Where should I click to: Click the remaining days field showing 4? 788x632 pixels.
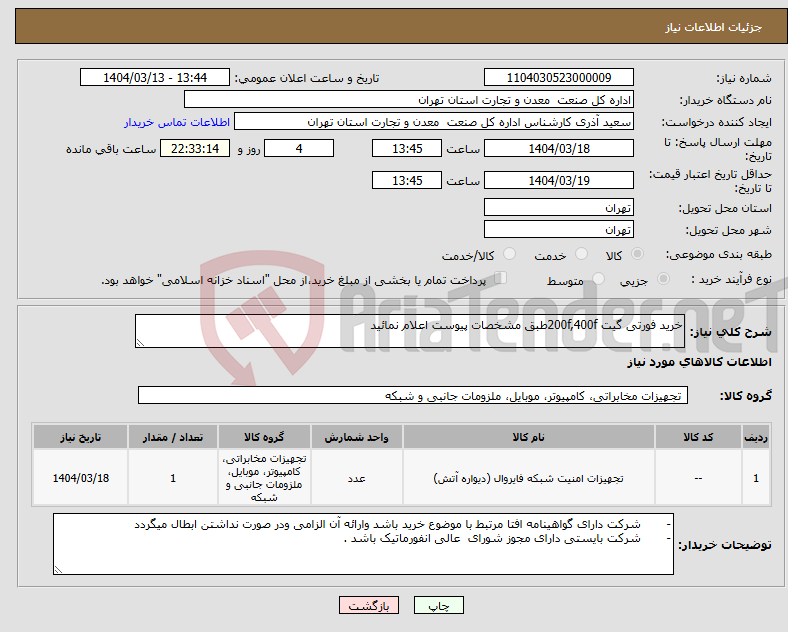tap(299, 149)
